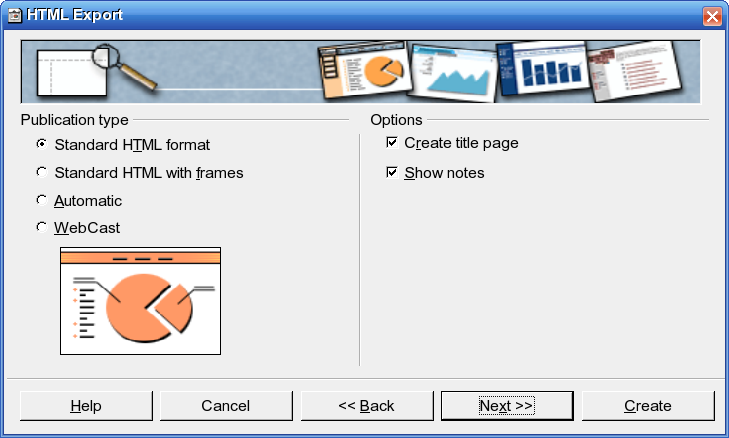Finish export with Create button
The height and width of the screenshot is (438, 729).
tap(648, 406)
